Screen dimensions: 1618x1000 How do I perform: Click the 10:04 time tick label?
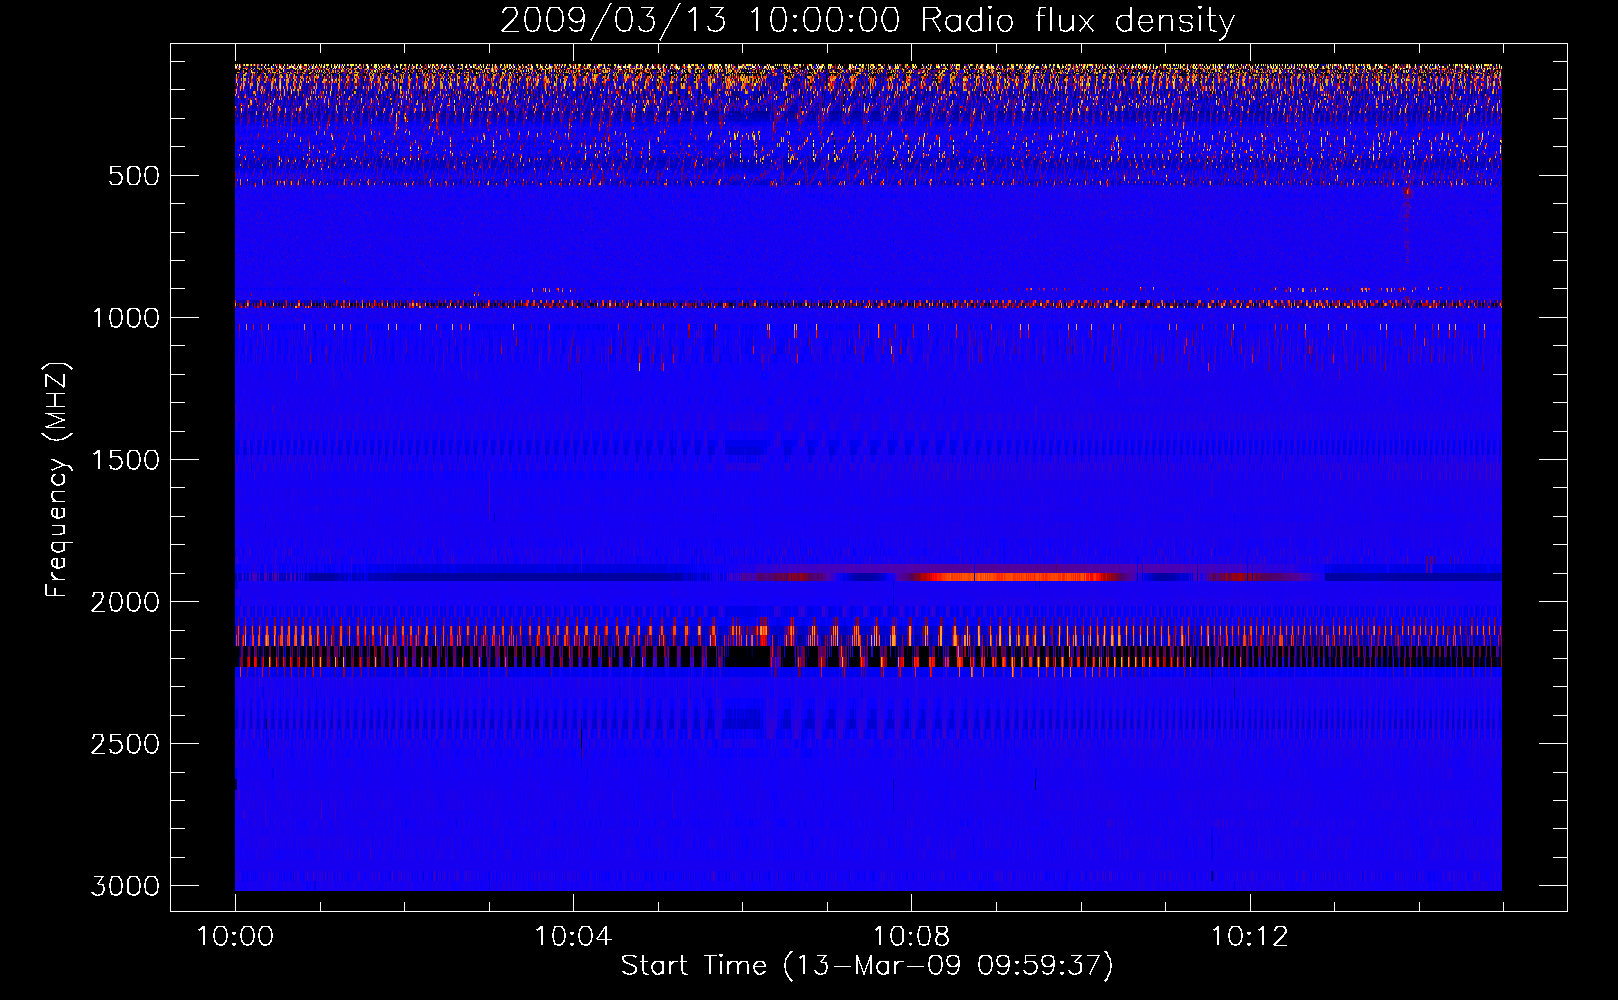pyautogui.click(x=573, y=937)
